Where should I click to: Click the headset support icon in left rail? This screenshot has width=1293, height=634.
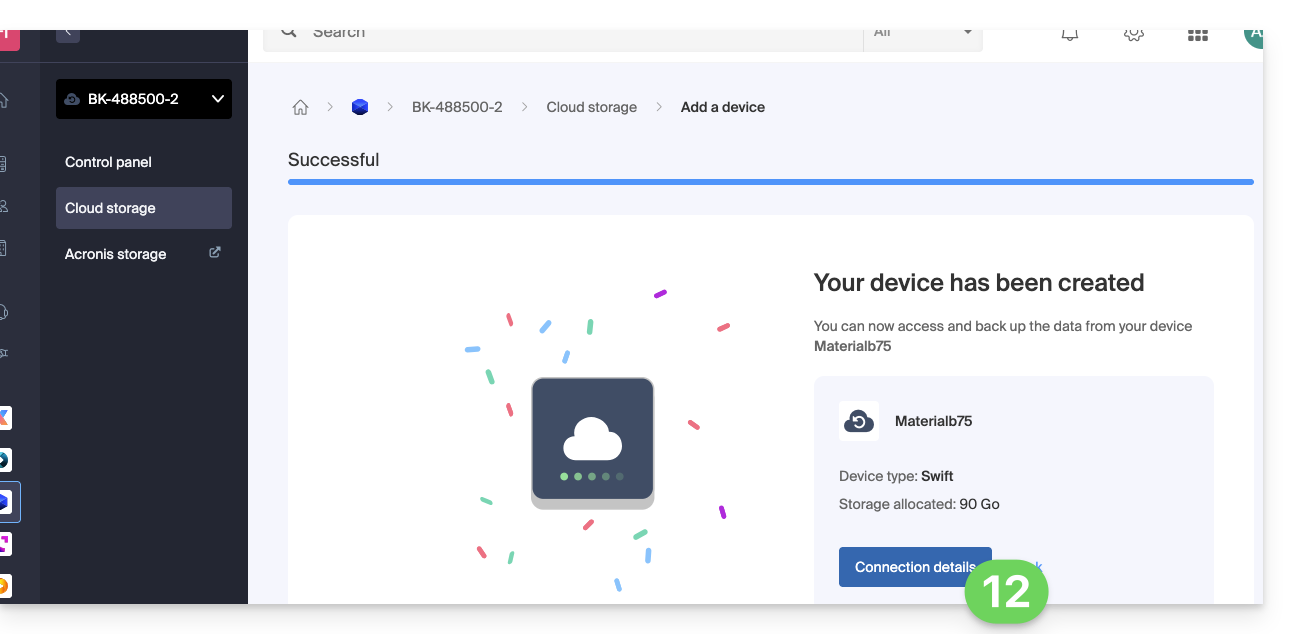(x=4, y=311)
